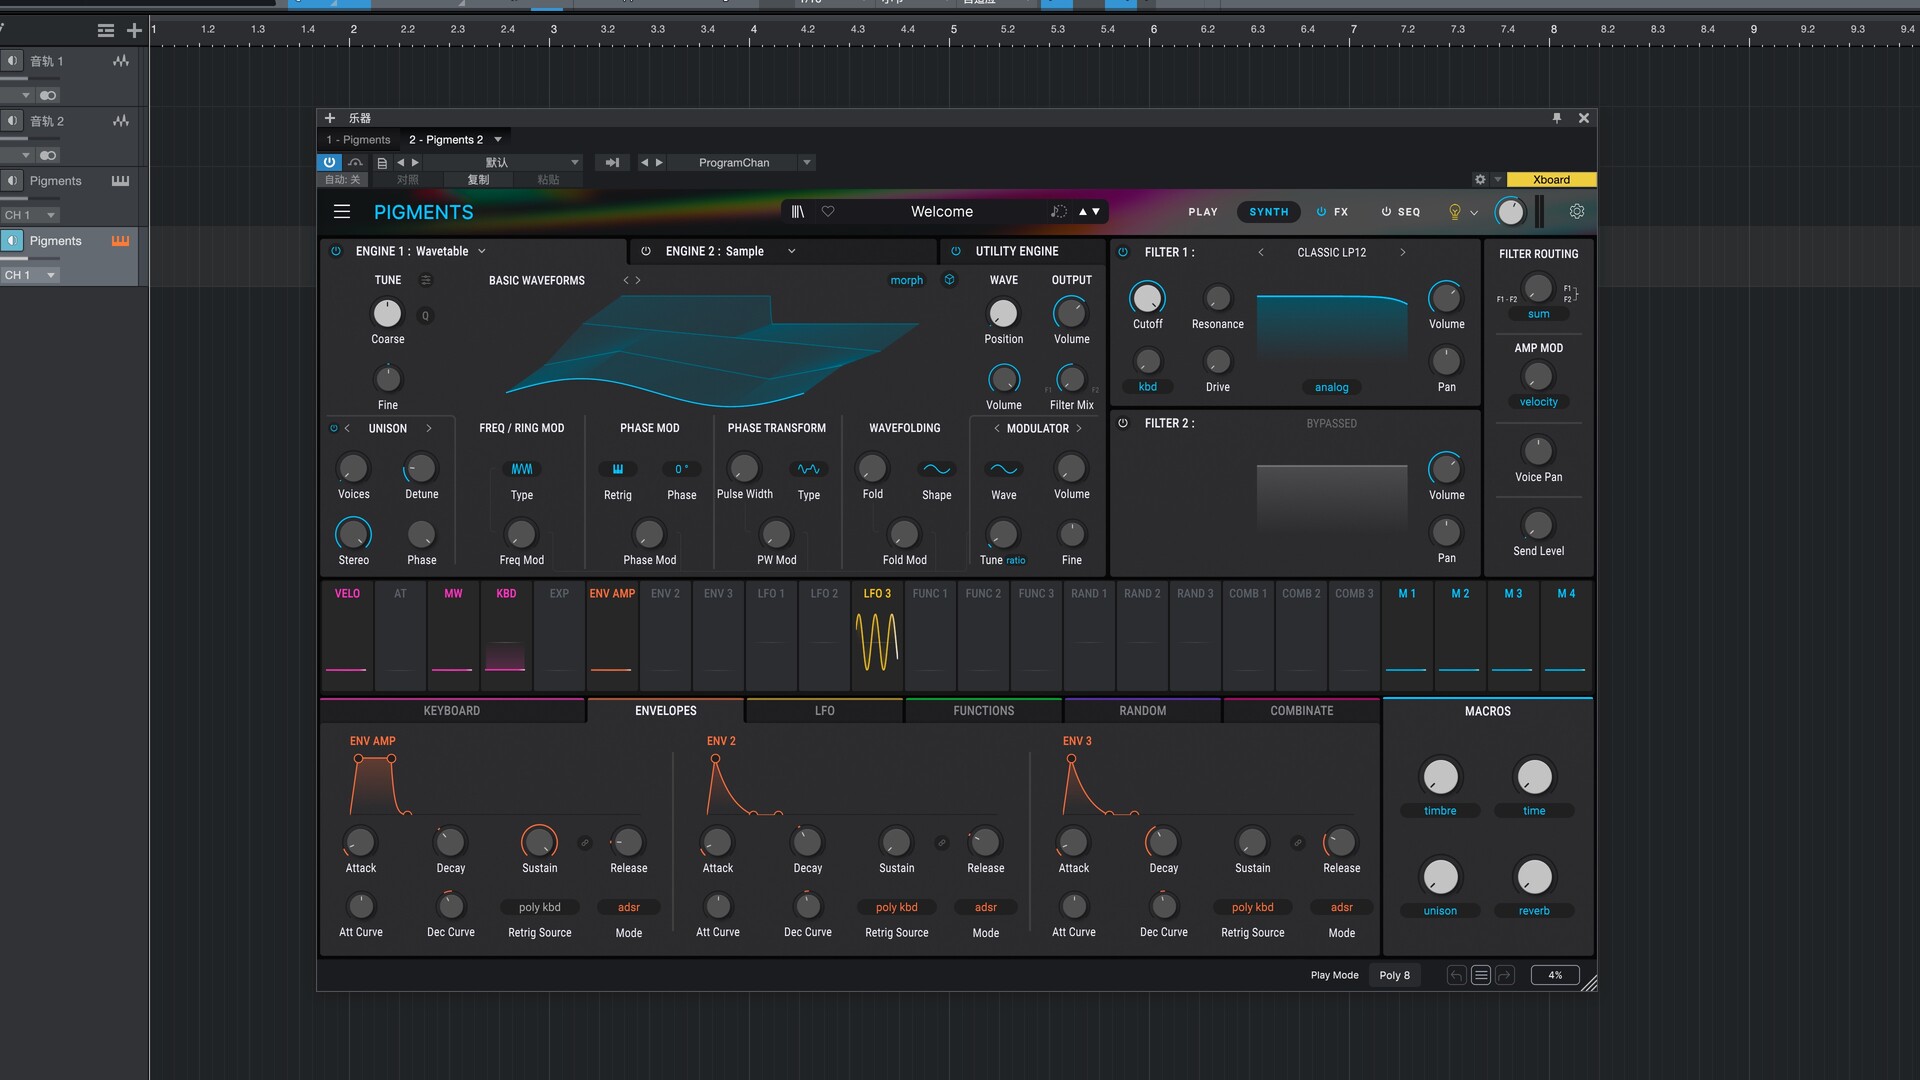Viewport: 1920px width, 1080px height.
Task: Click the Filter 1 Cutoff knob
Action: coord(1147,298)
